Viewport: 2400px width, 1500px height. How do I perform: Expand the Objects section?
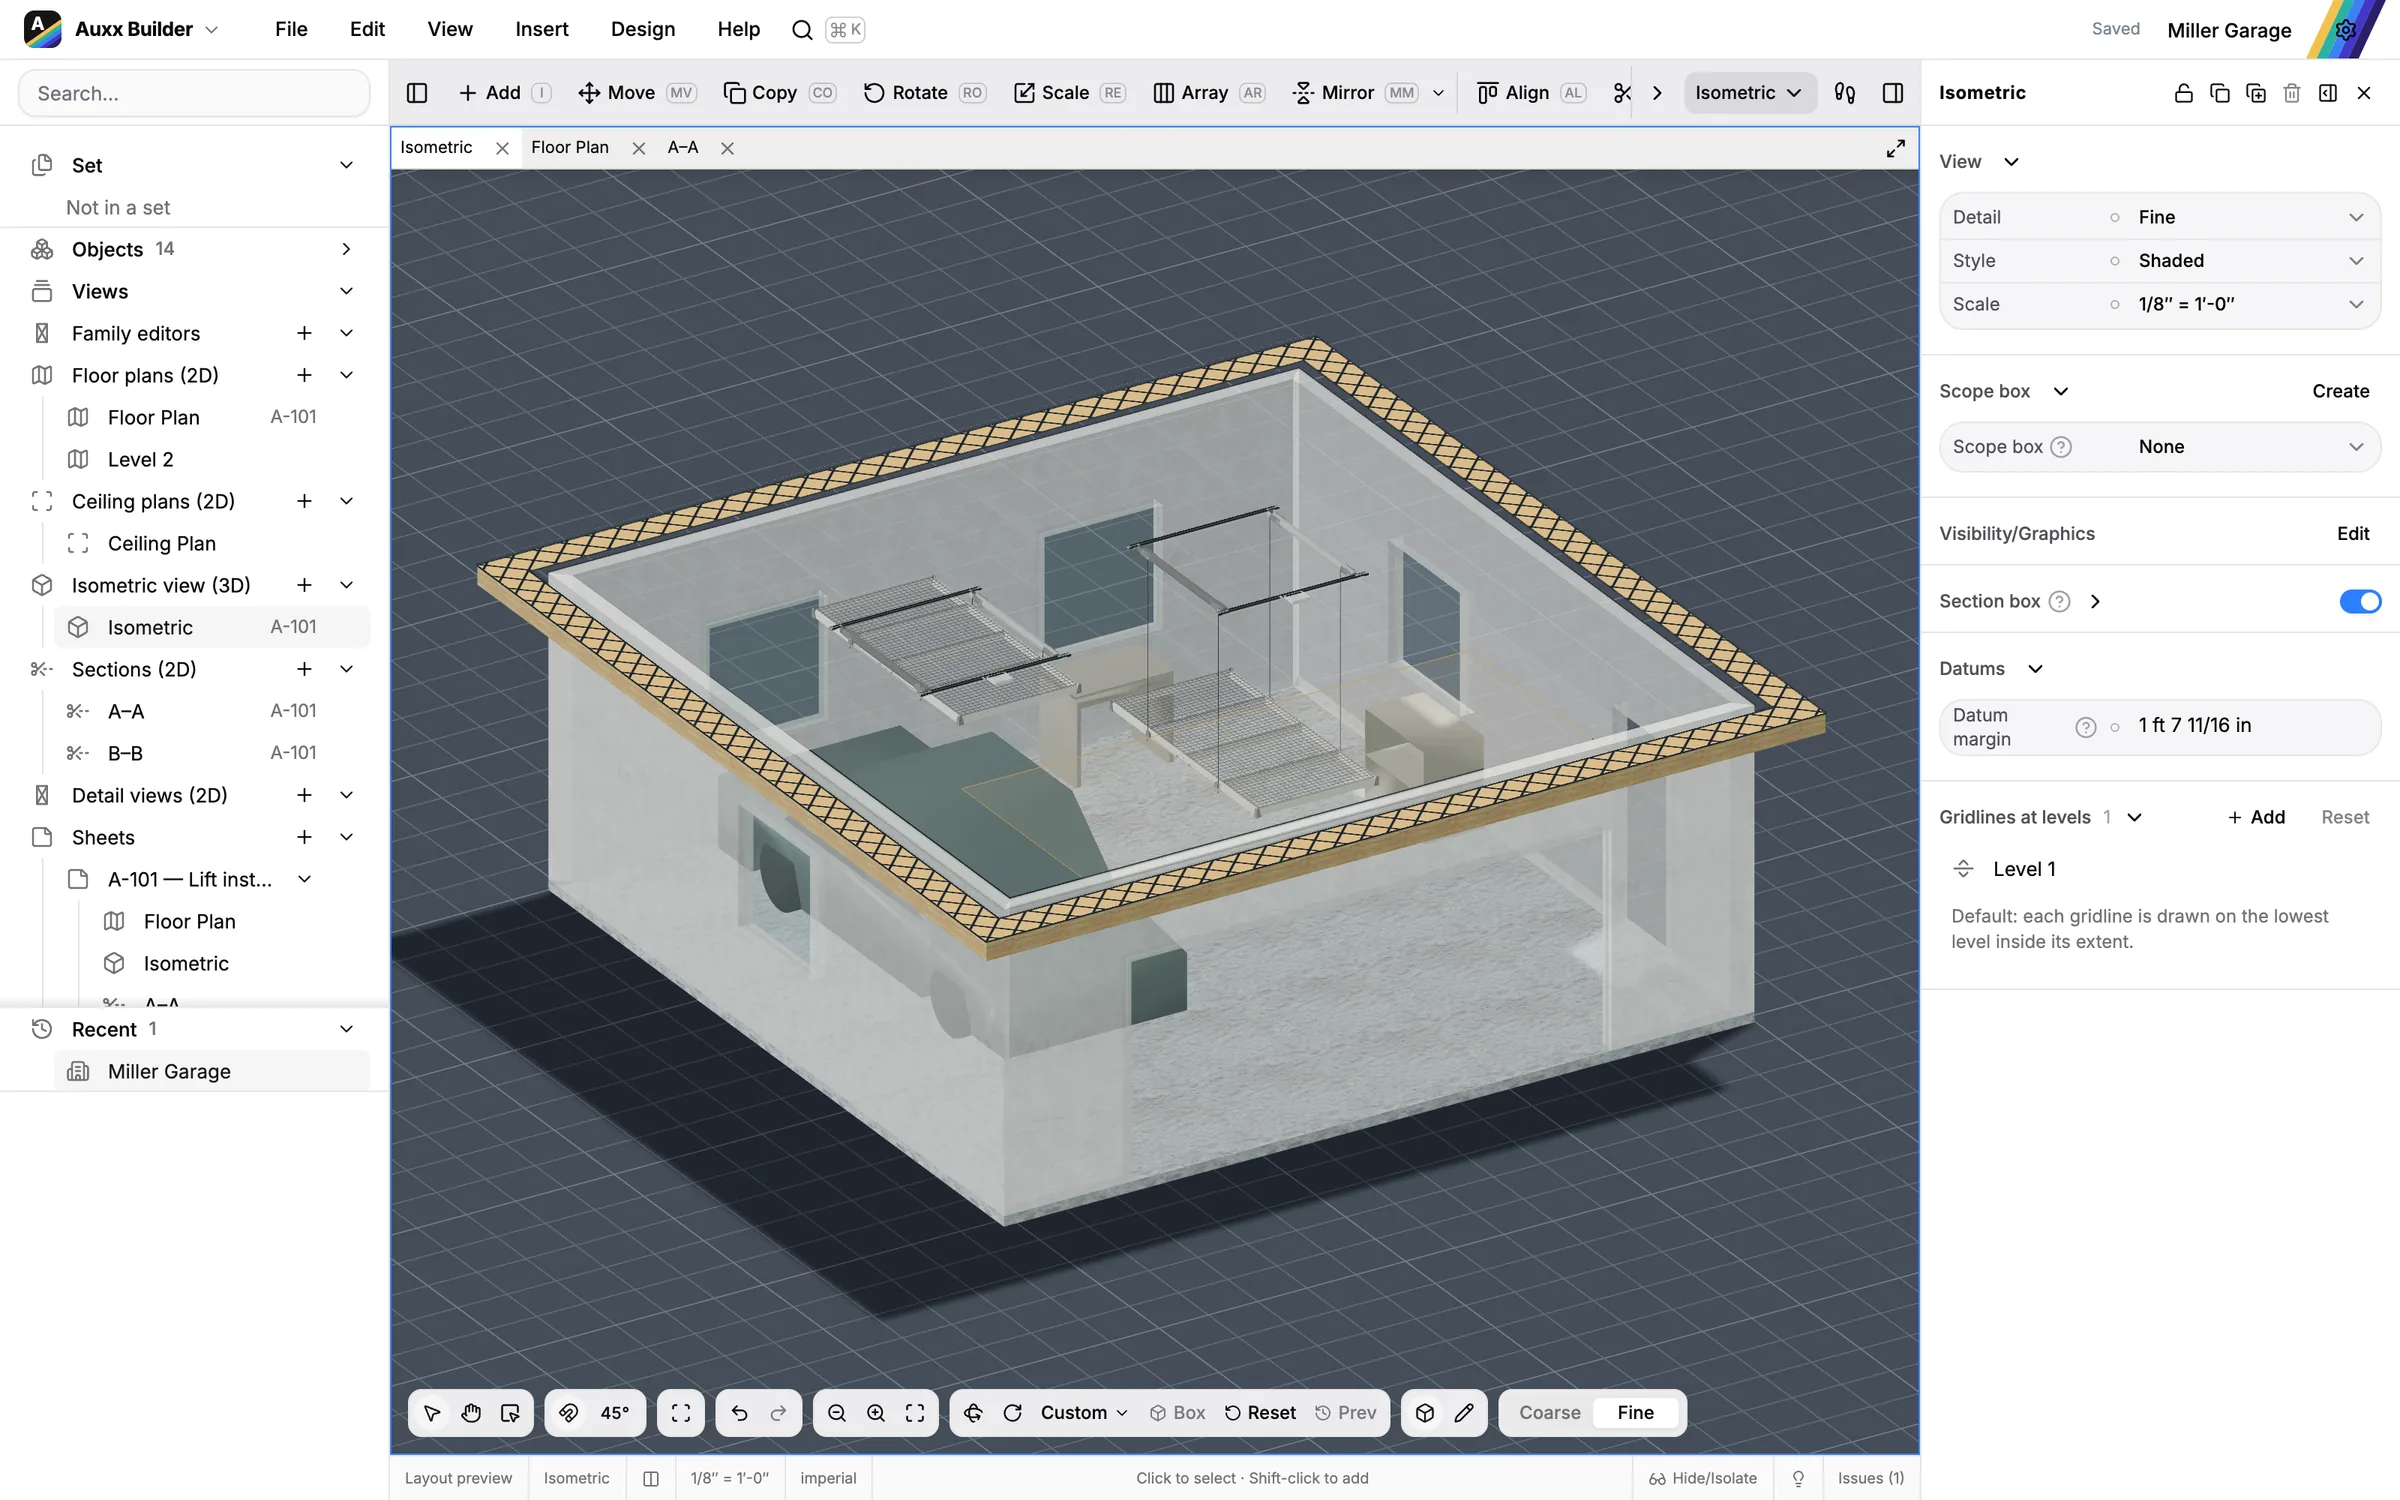point(346,249)
